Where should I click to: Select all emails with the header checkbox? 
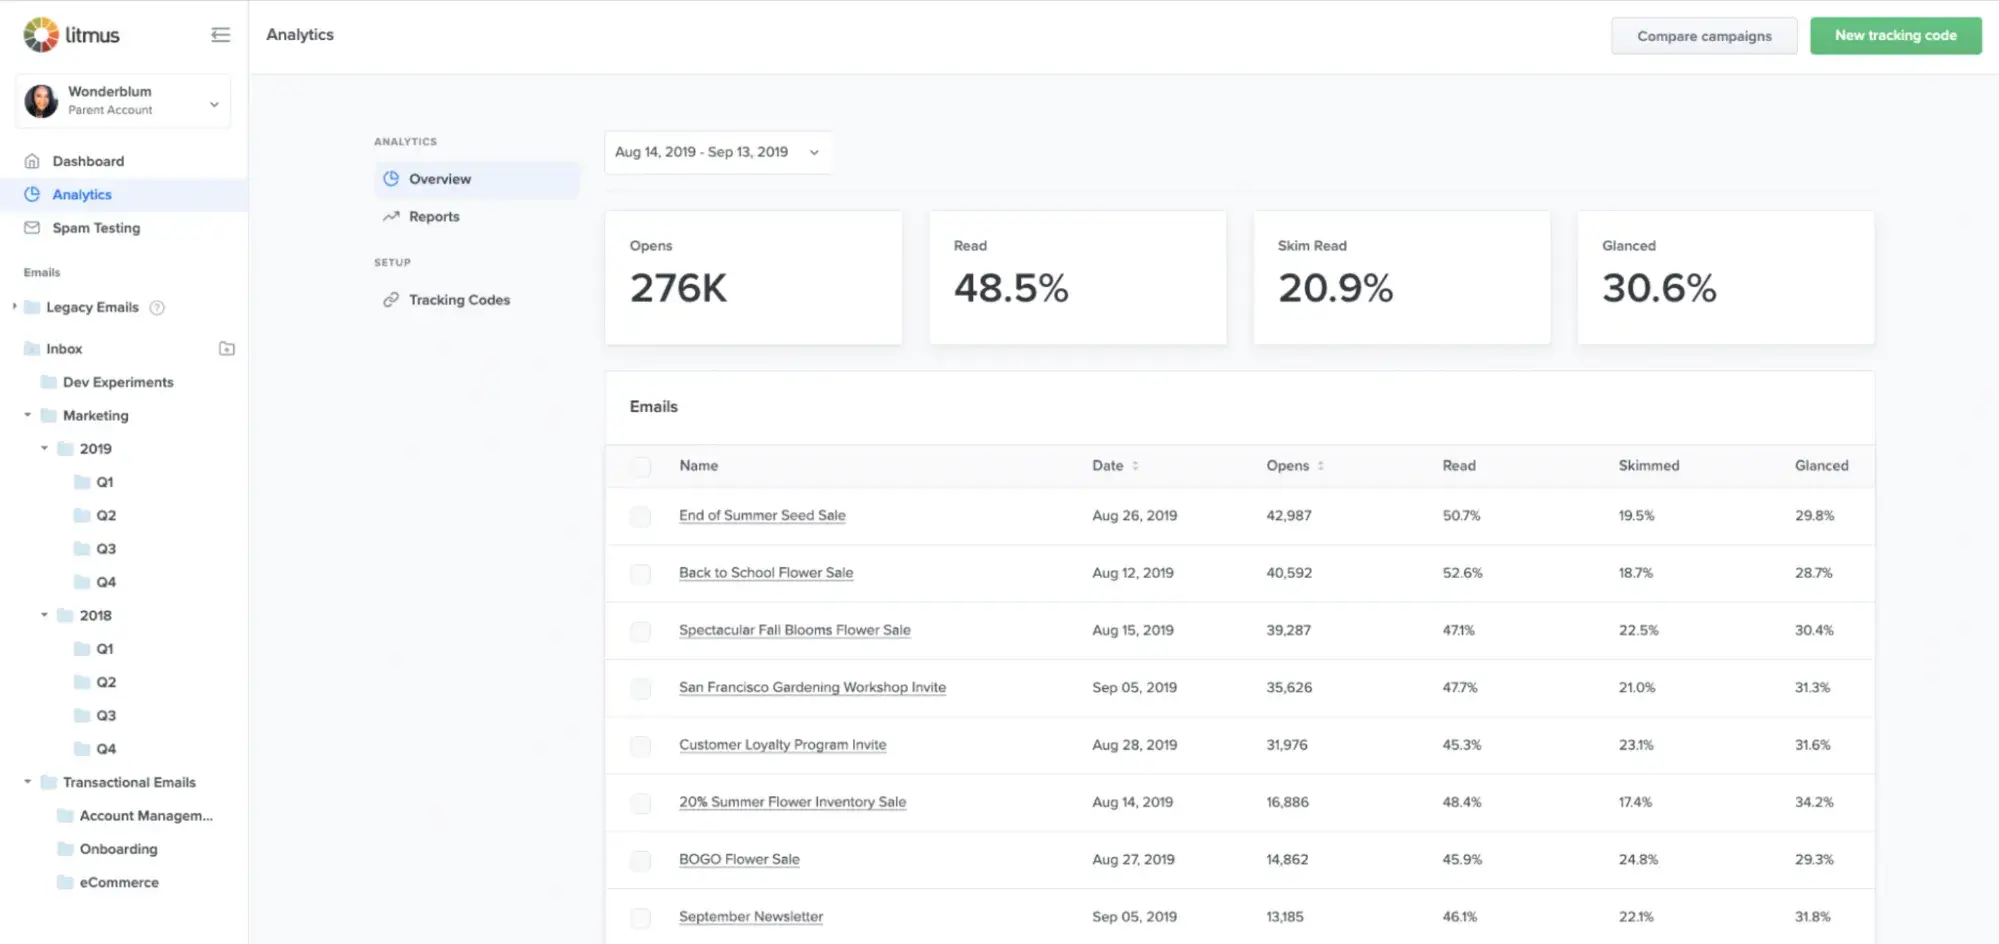pyautogui.click(x=640, y=466)
